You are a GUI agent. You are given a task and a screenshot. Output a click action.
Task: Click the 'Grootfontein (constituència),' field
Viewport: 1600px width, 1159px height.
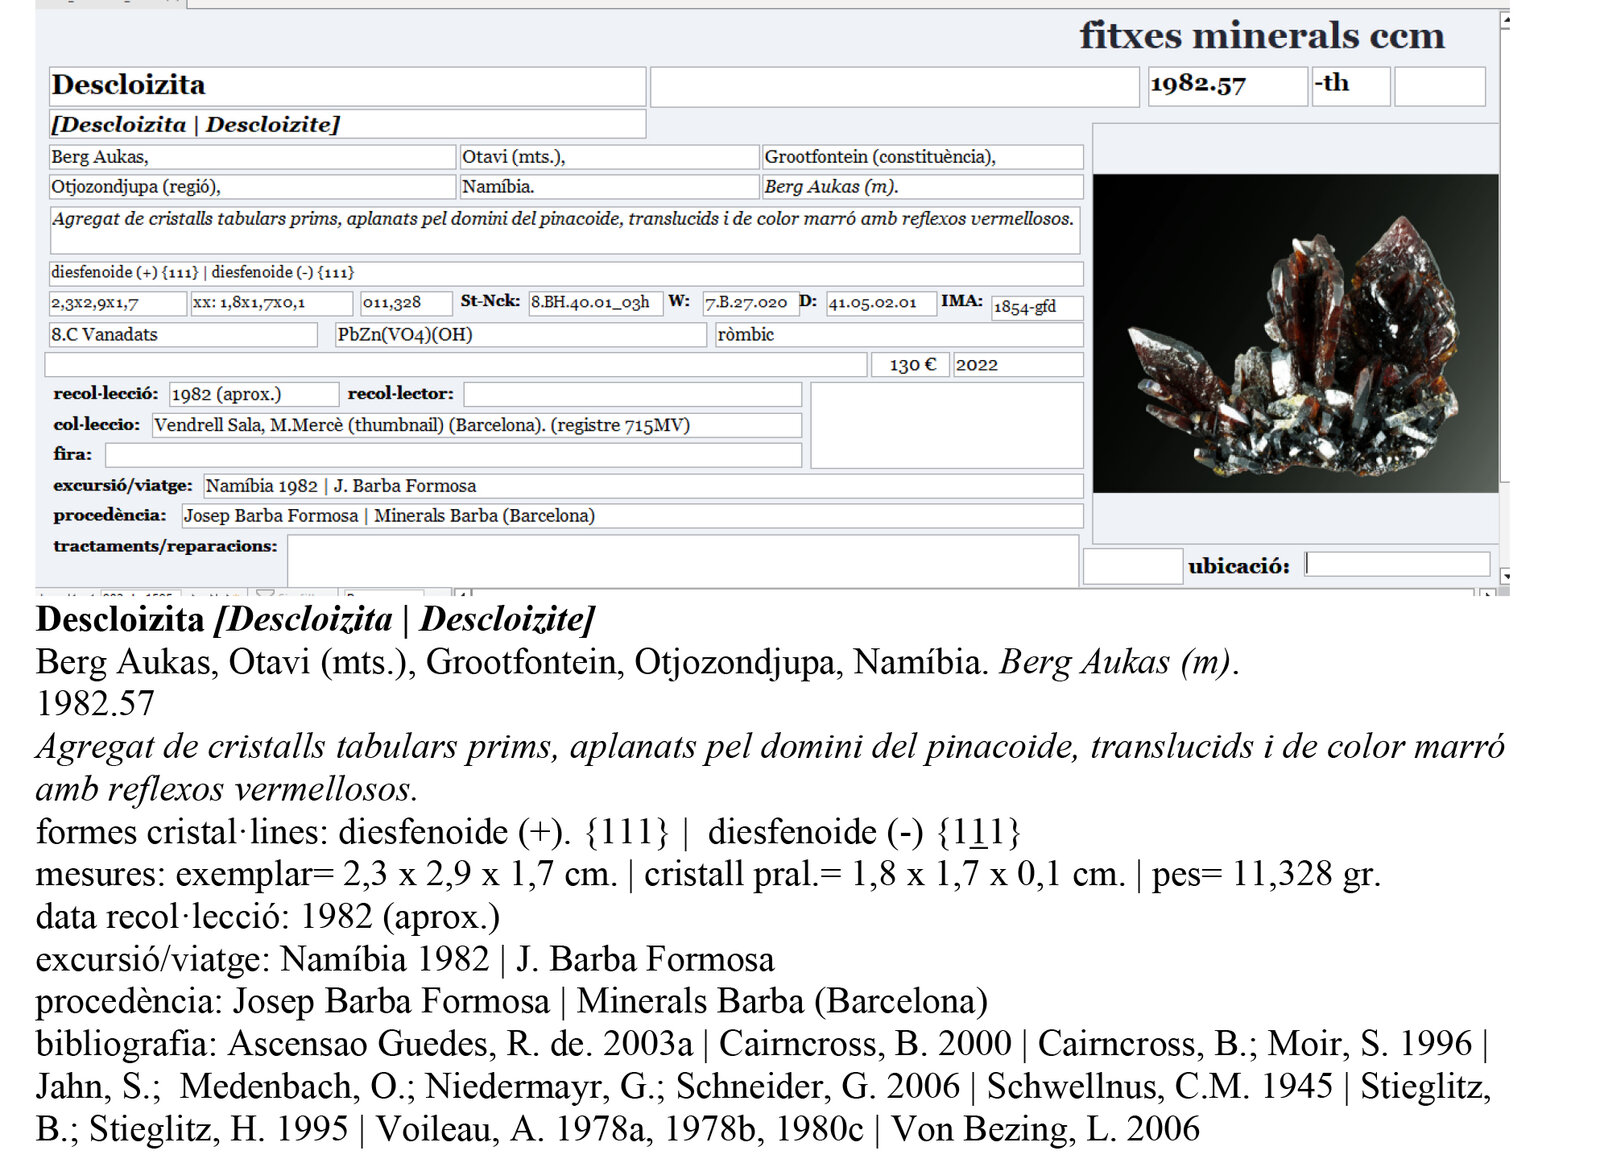pos(922,157)
